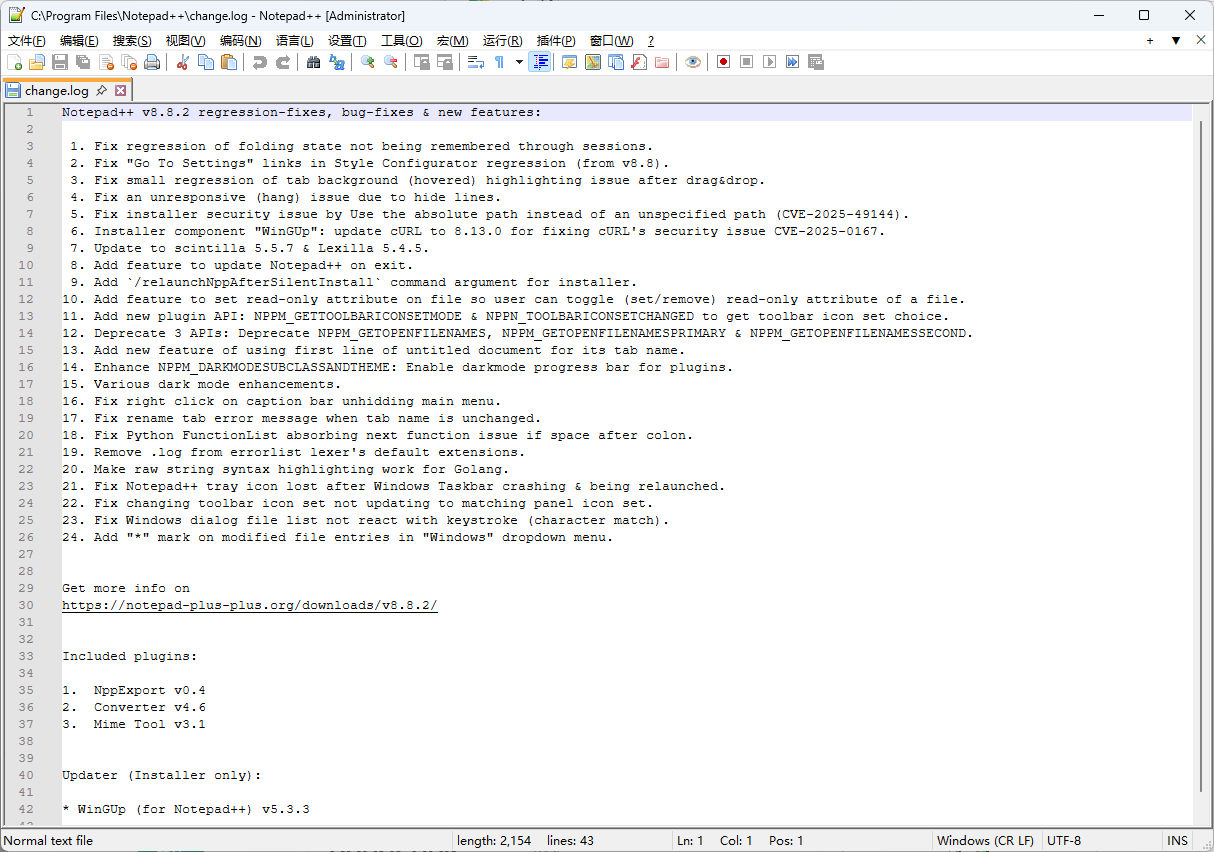Start macro recording with the red record icon

click(723, 62)
